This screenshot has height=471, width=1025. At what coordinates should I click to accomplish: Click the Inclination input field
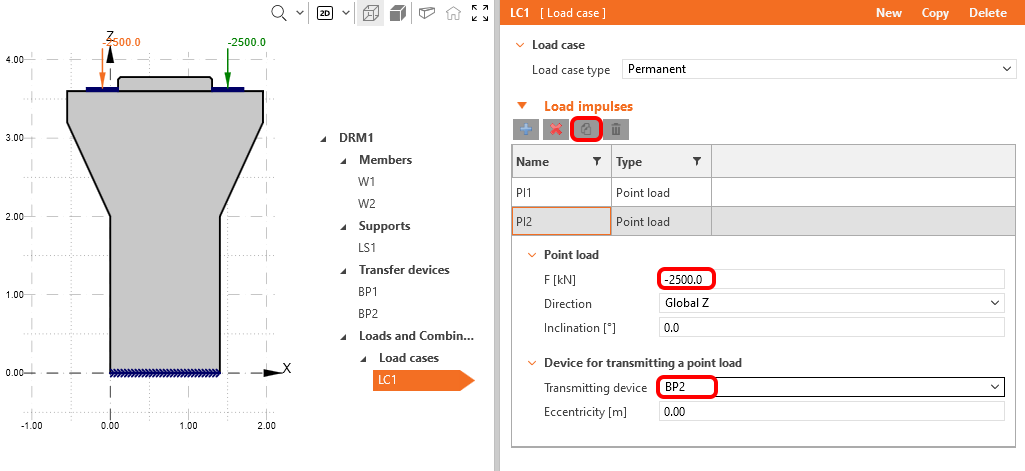832,327
